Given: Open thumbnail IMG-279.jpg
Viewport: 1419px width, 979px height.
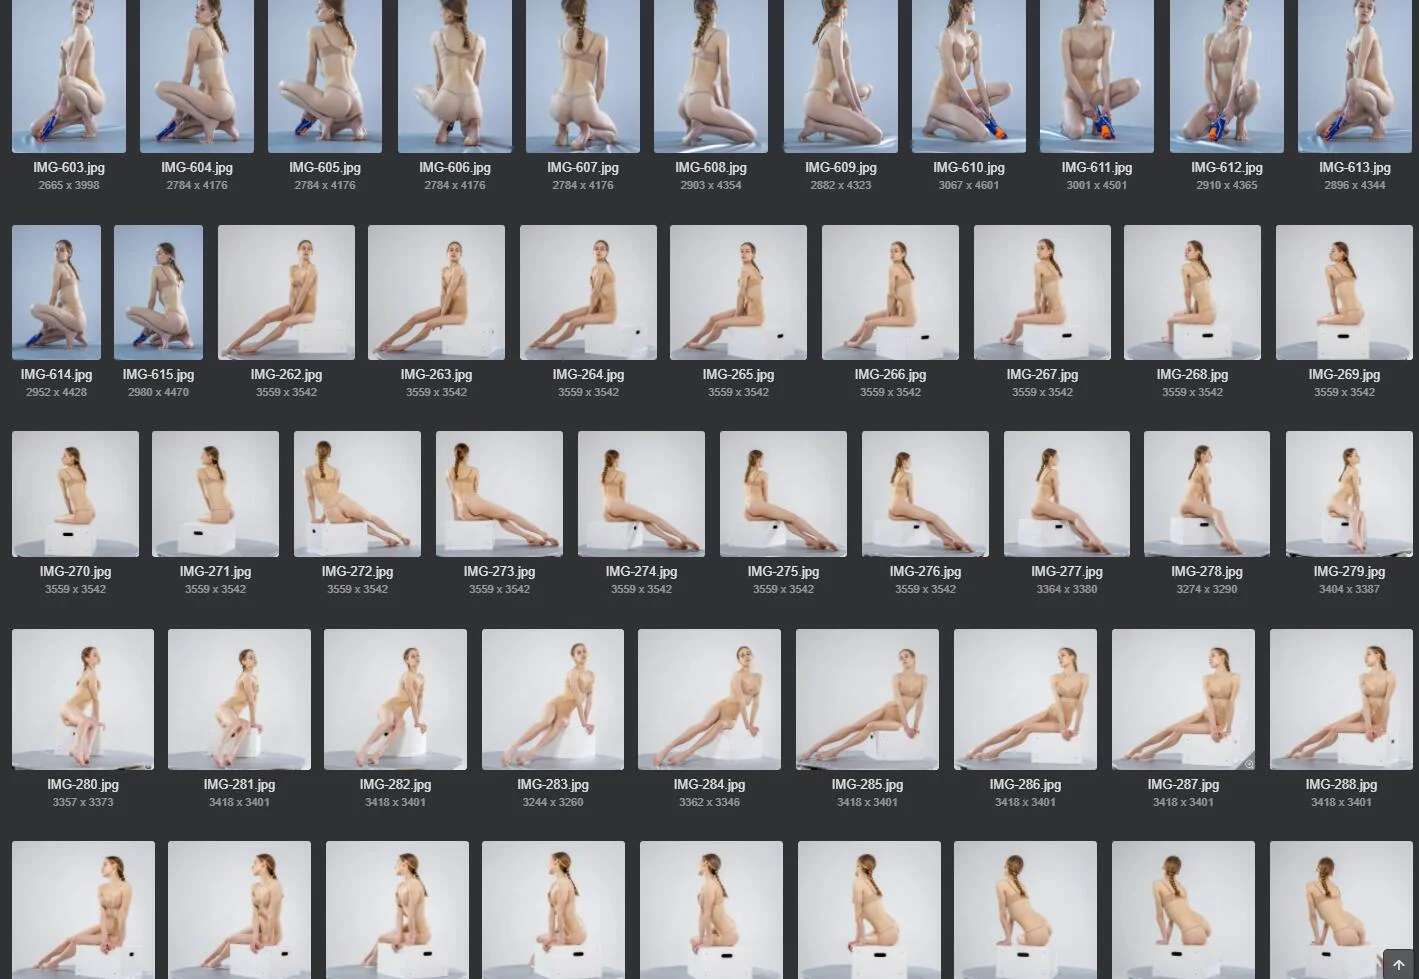Looking at the screenshot, I should [1349, 494].
